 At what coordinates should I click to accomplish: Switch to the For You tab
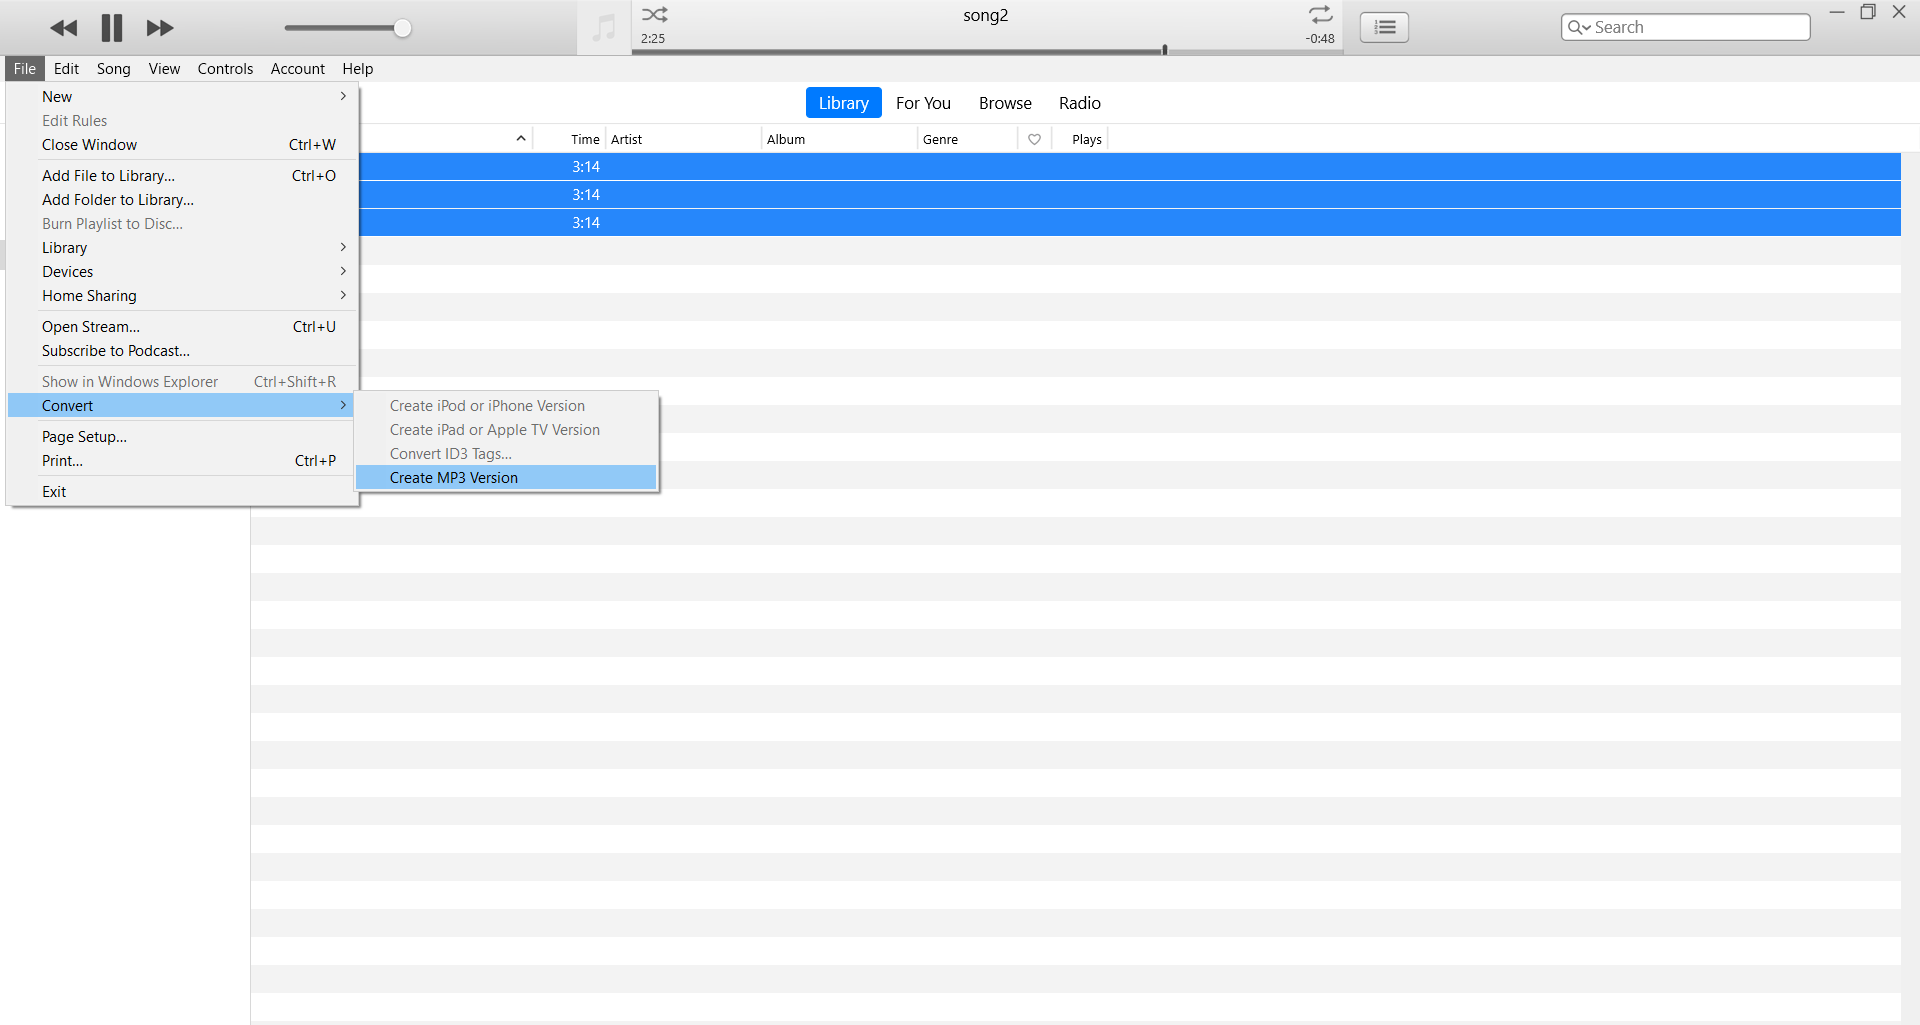(x=922, y=103)
